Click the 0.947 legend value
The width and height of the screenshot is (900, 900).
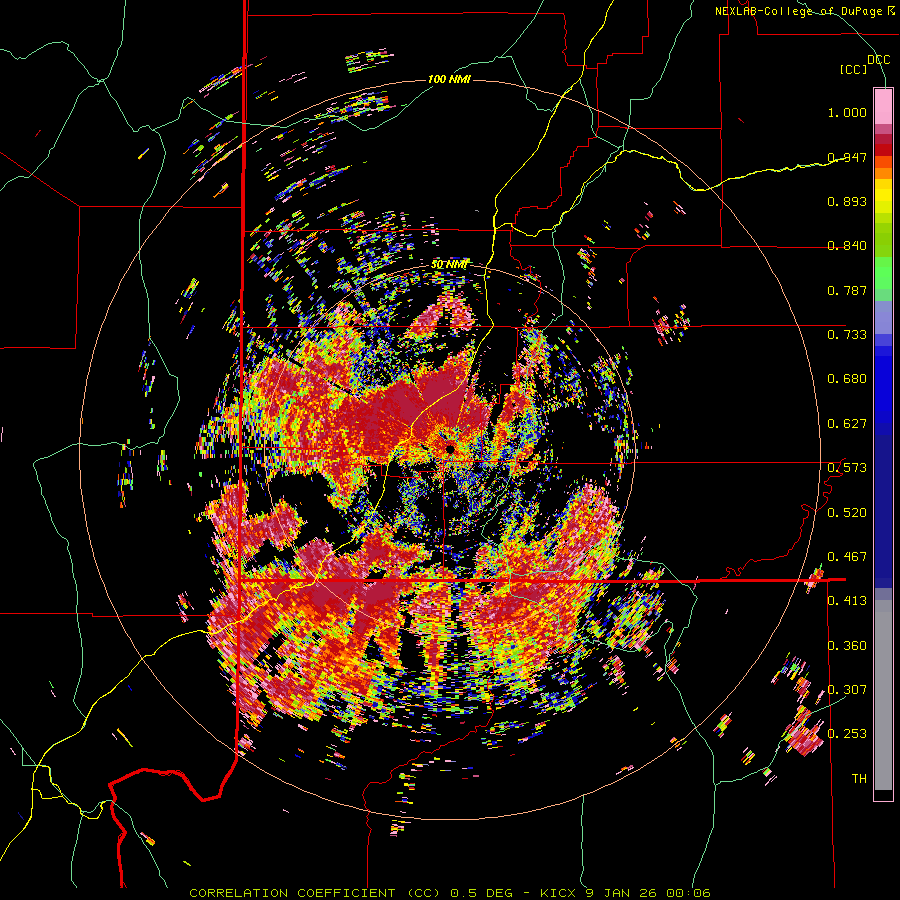[847, 157]
